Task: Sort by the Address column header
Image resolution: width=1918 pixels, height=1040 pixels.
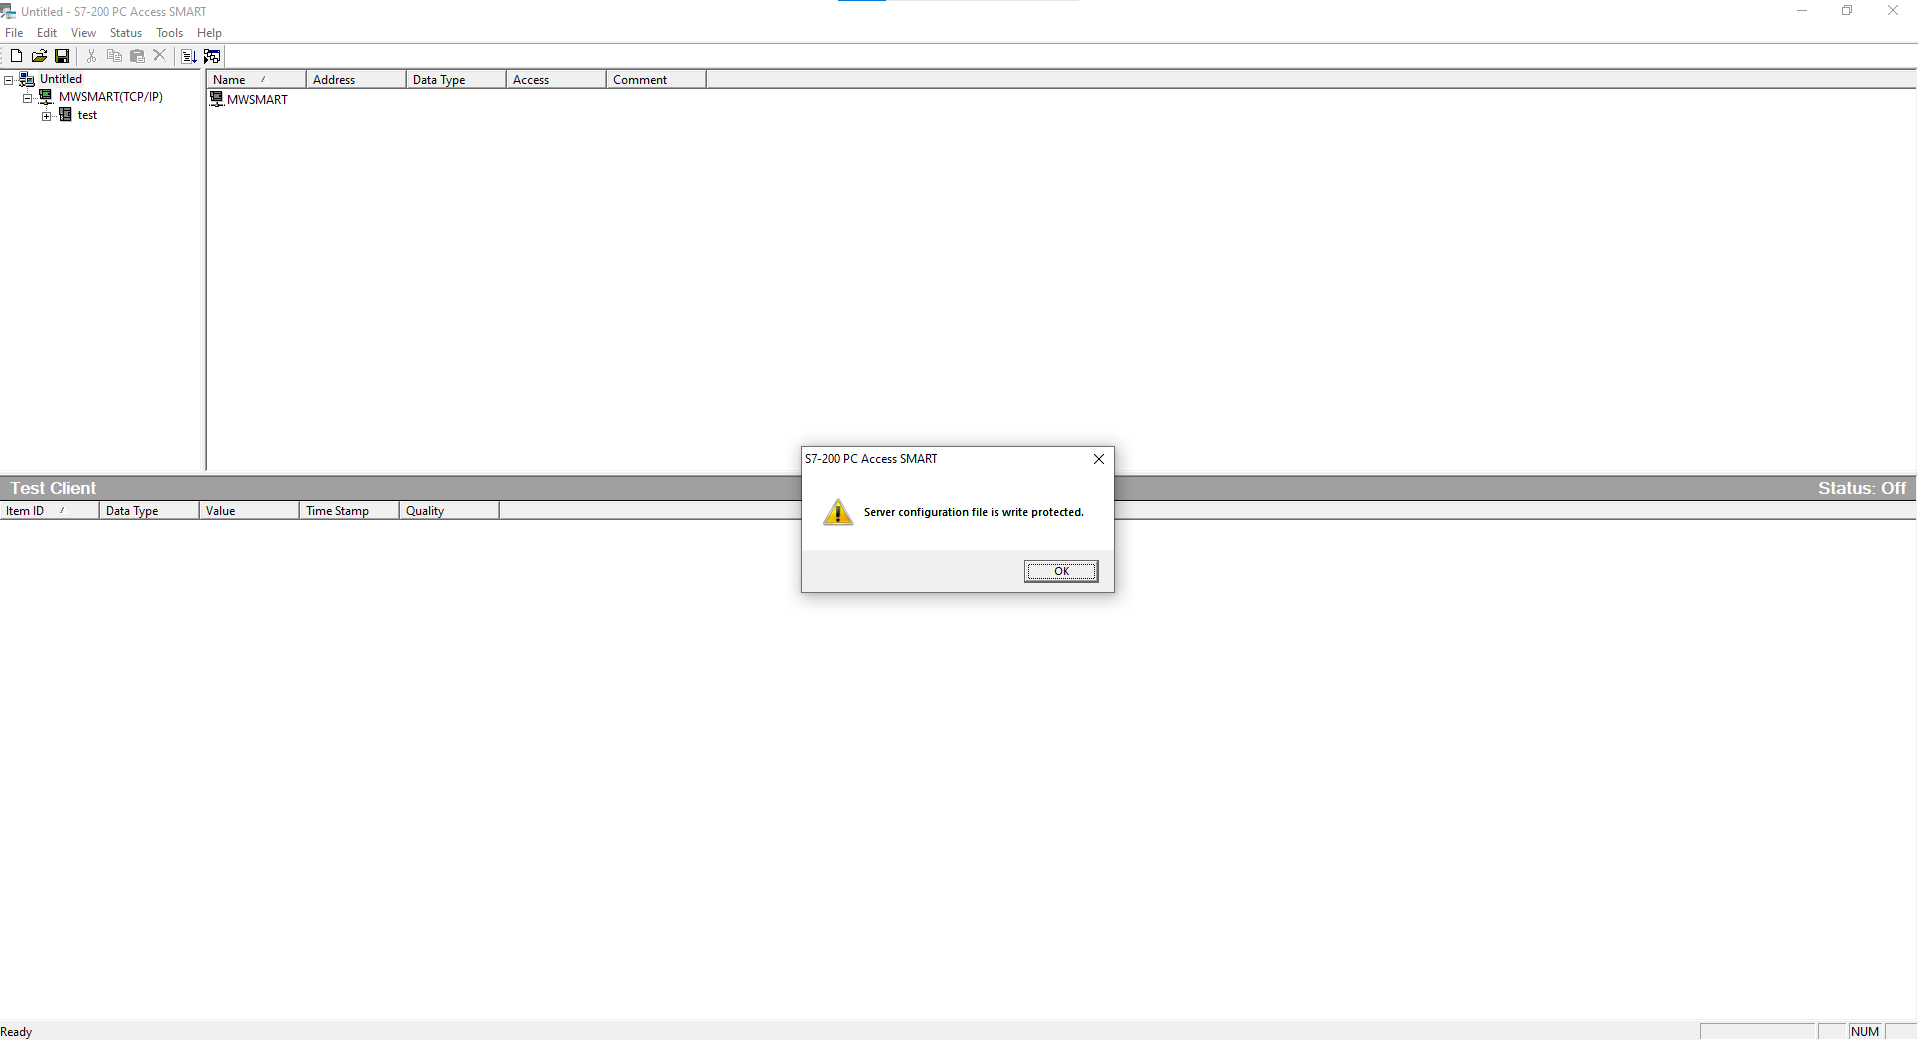Action: (x=356, y=80)
